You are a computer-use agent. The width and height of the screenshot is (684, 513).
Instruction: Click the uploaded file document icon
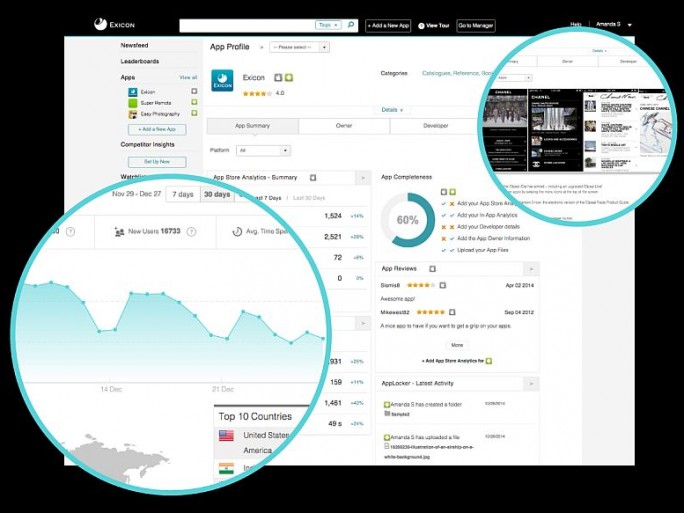point(386,446)
